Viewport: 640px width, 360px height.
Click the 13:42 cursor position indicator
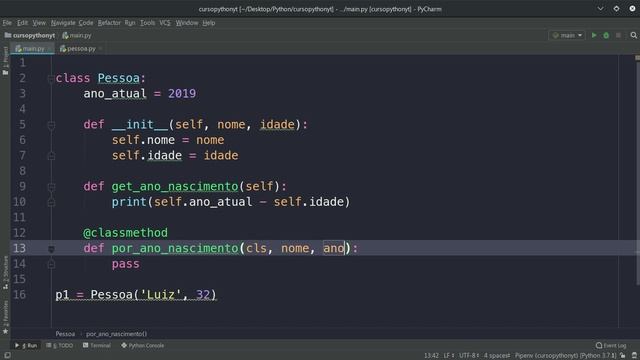(431, 356)
